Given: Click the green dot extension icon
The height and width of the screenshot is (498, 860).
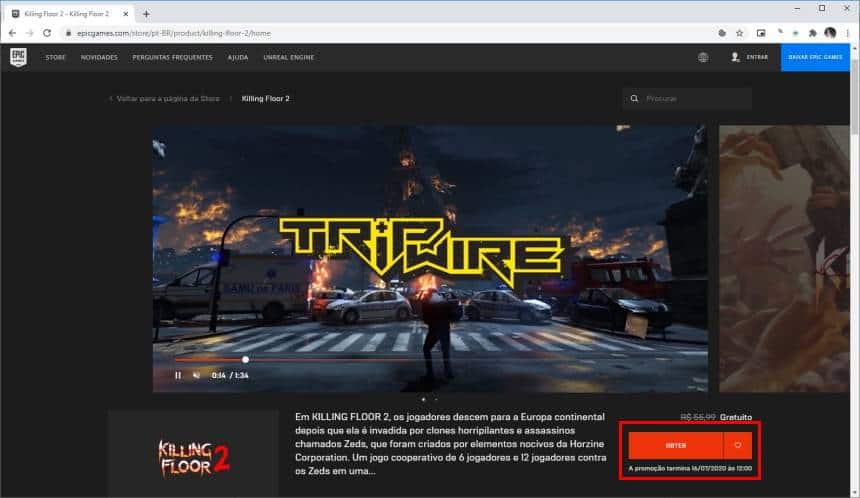Looking at the screenshot, I should [x=795, y=33].
